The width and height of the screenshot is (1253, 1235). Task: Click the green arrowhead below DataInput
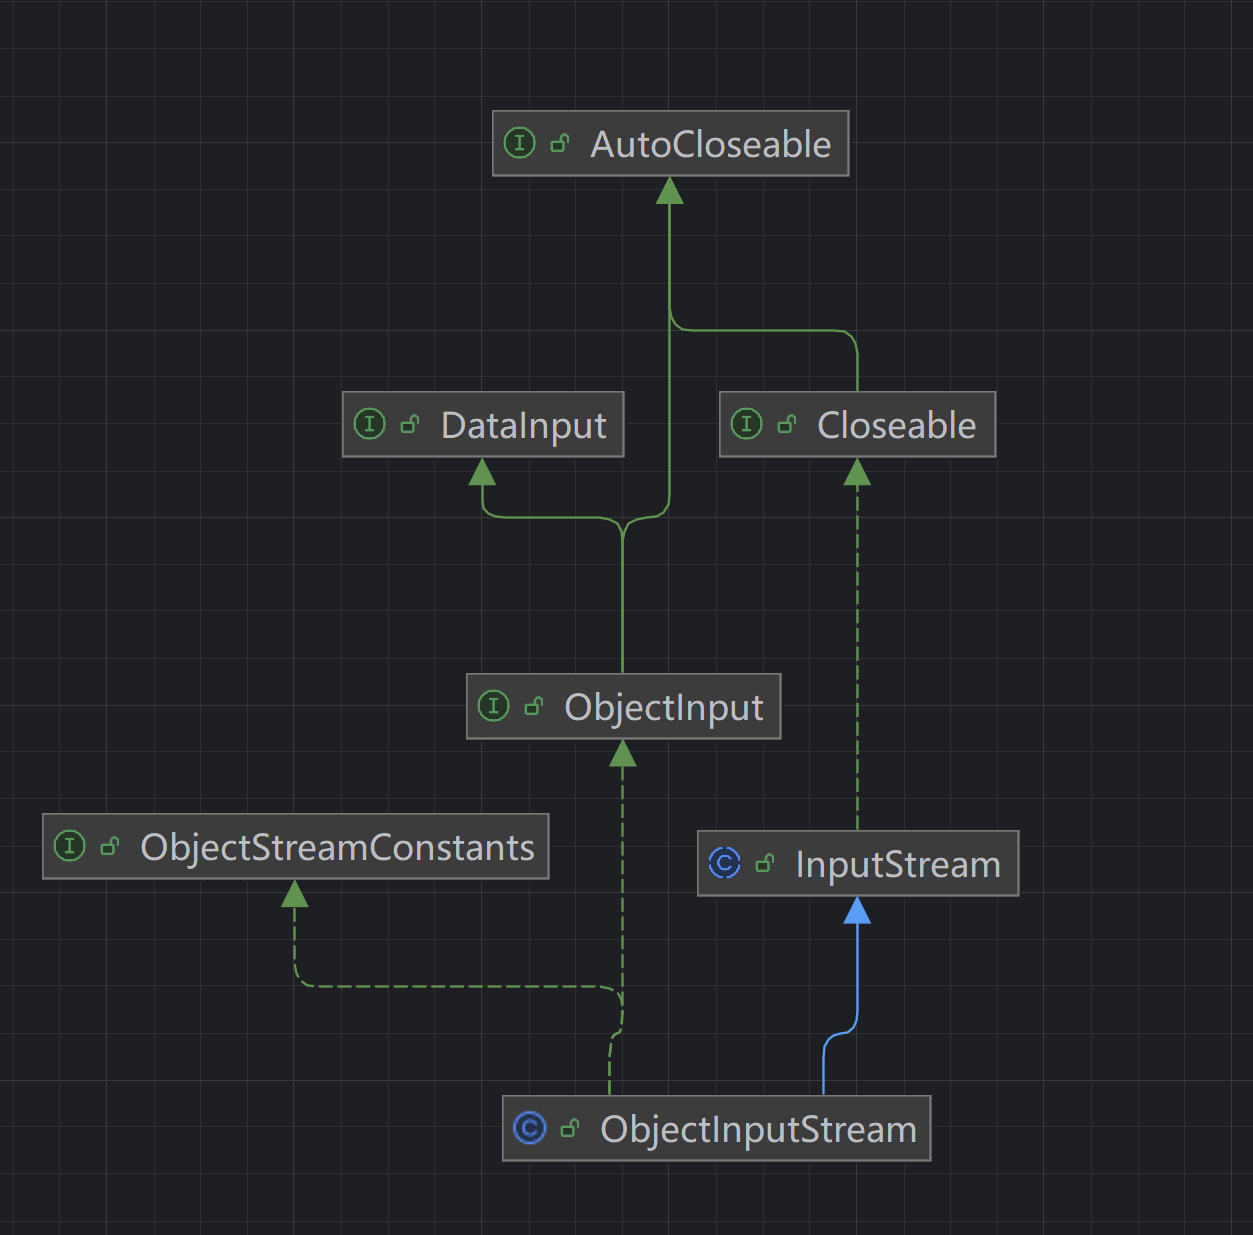click(x=482, y=471)
